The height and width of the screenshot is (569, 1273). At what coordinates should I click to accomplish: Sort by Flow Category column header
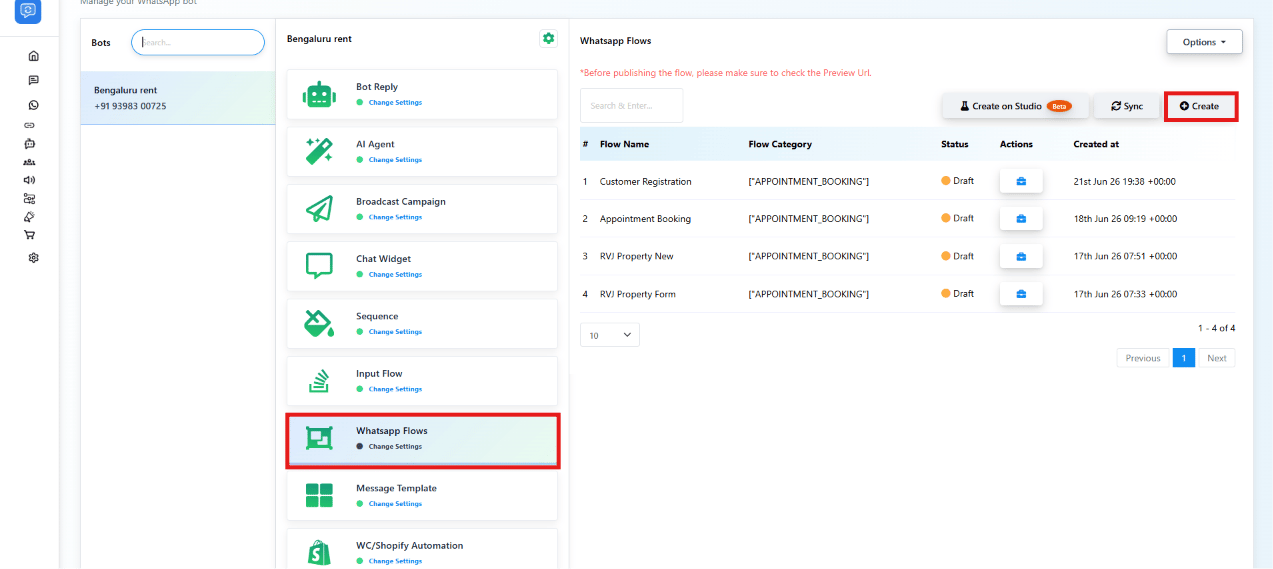[x=780, y=144]
